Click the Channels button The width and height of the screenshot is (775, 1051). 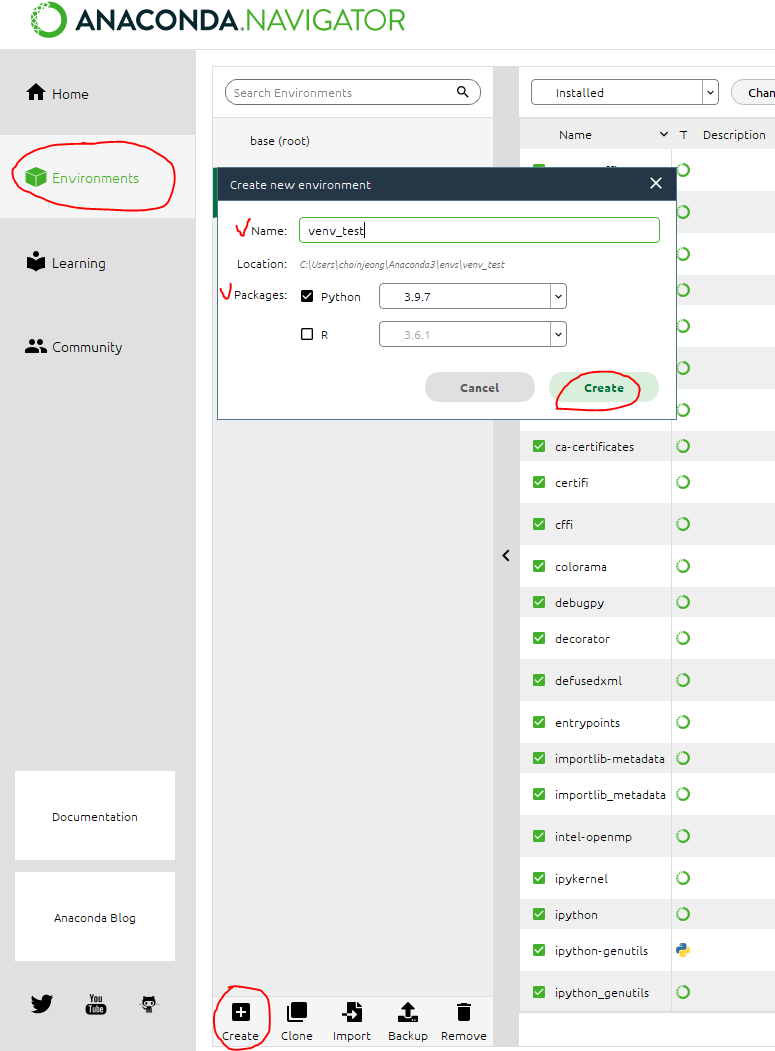coord(755,92)
